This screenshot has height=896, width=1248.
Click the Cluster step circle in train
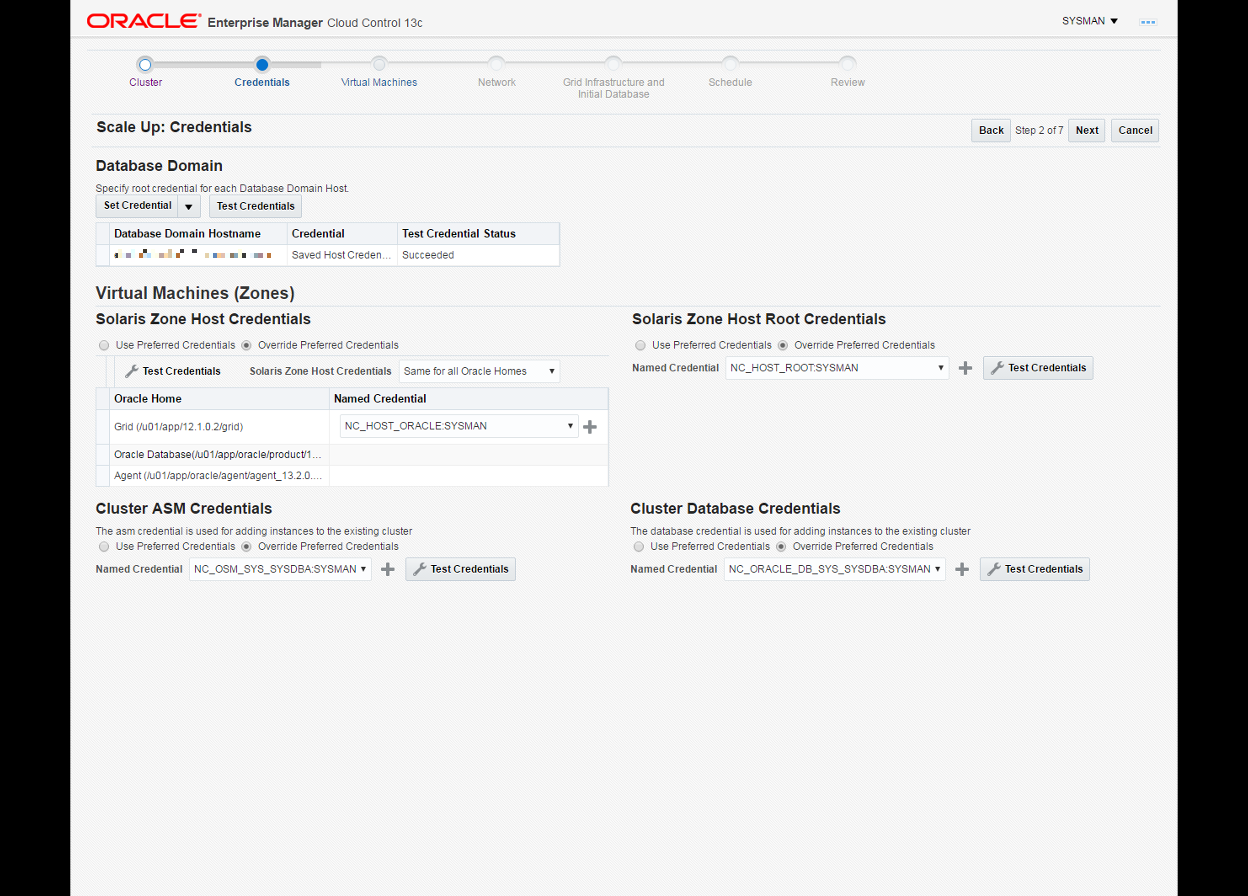coord(145,64)
